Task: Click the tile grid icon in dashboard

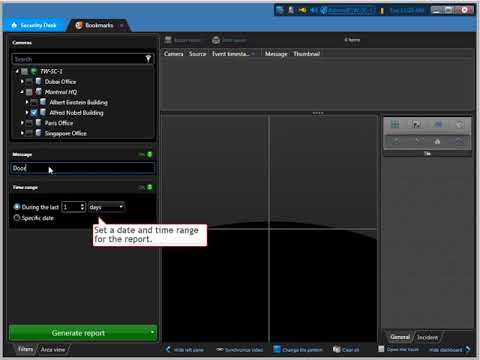Action: pos(395,124)
